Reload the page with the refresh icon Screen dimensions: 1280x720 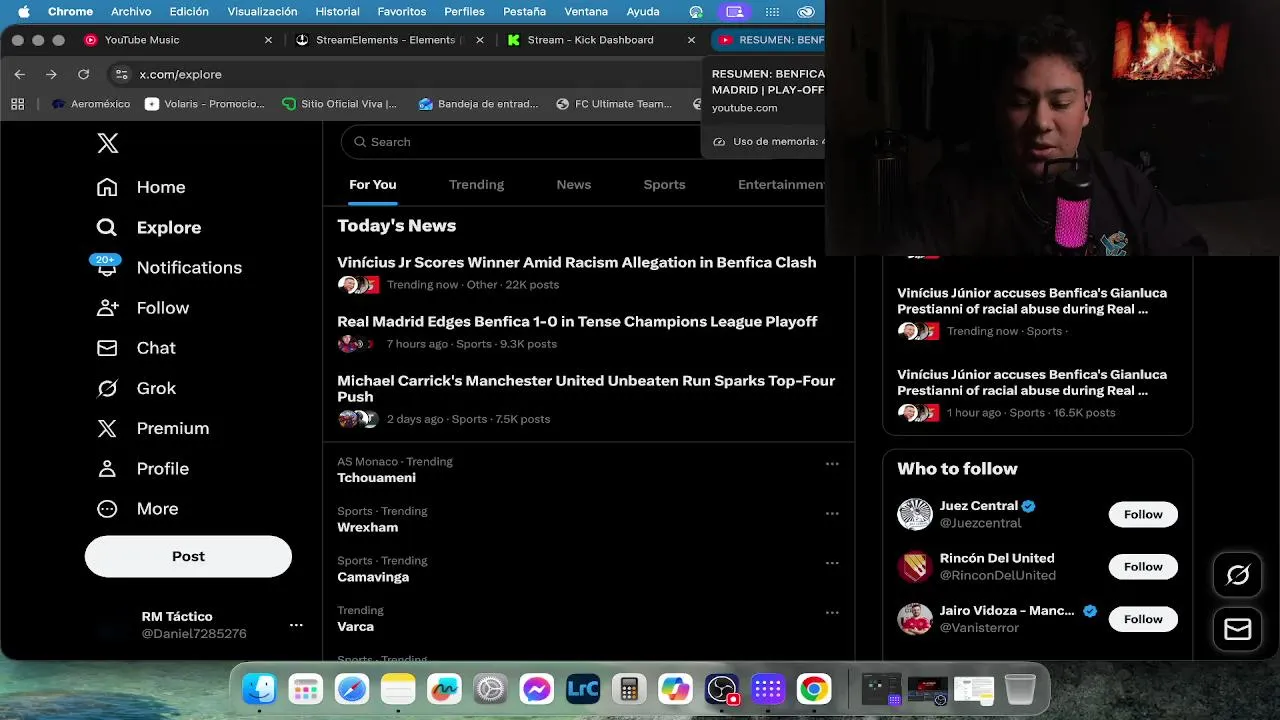pyautogui.click(x=84, y=74)
